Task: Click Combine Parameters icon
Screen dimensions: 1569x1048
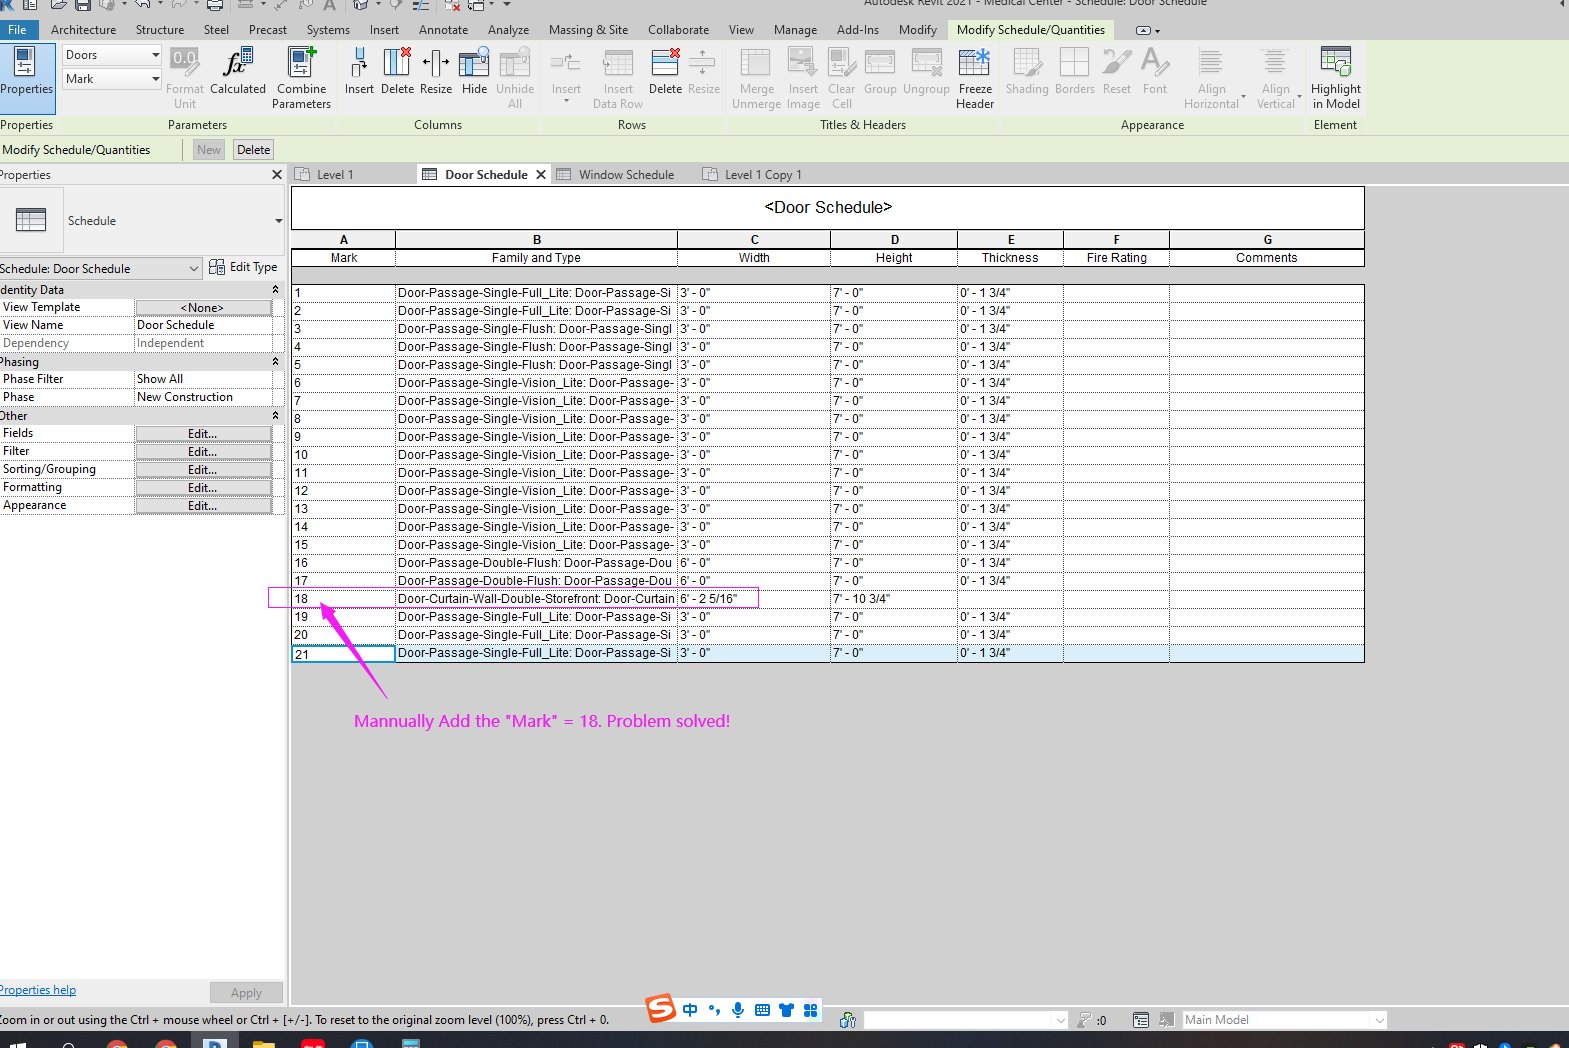Action: (x=301, y=77)
